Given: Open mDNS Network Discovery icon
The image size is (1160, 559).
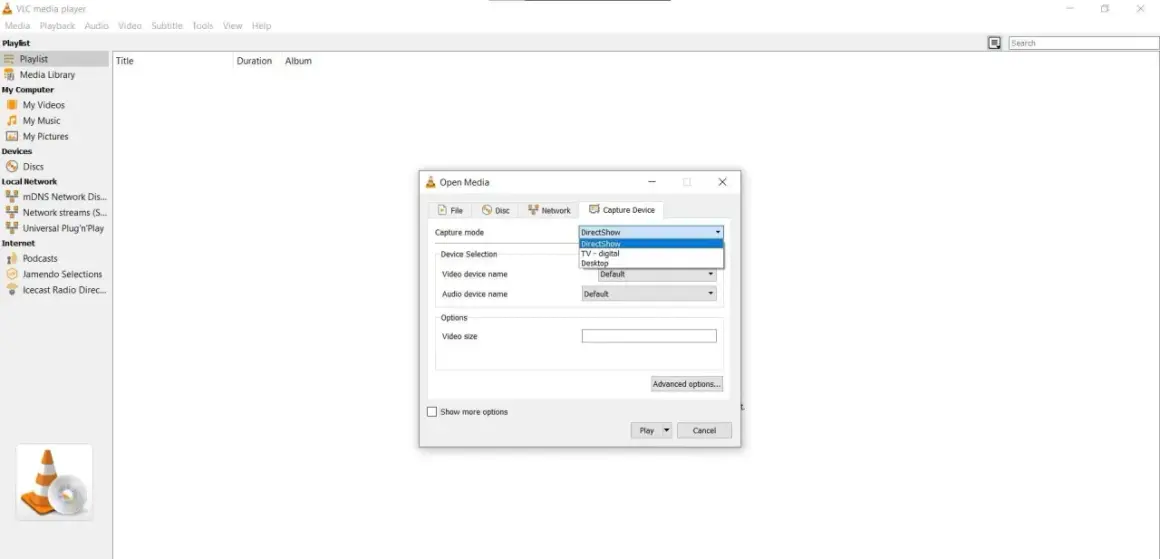Looking at the screenshot, I should coord(12,197).
